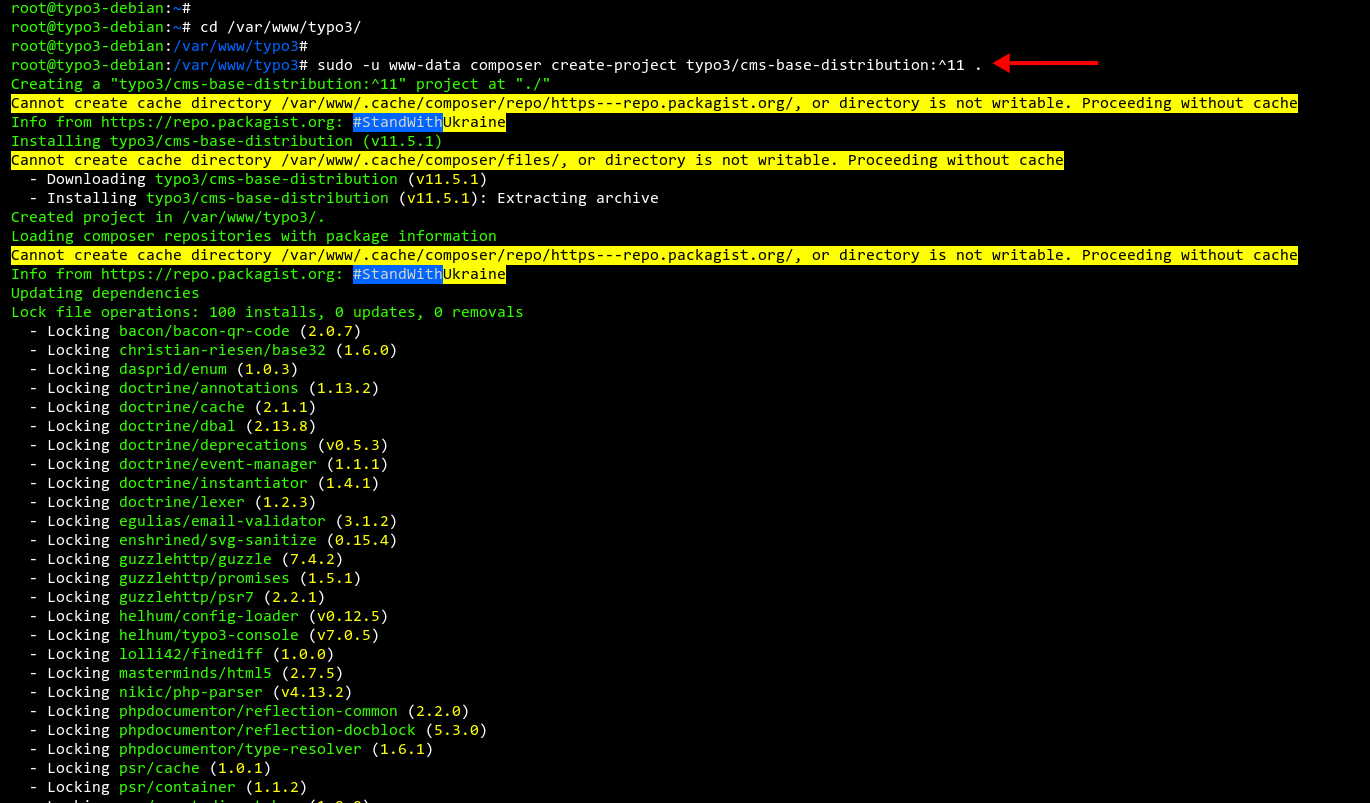Click the 'doctrine/instantiator' package name
1370x803 pixels.
(213, 483)
